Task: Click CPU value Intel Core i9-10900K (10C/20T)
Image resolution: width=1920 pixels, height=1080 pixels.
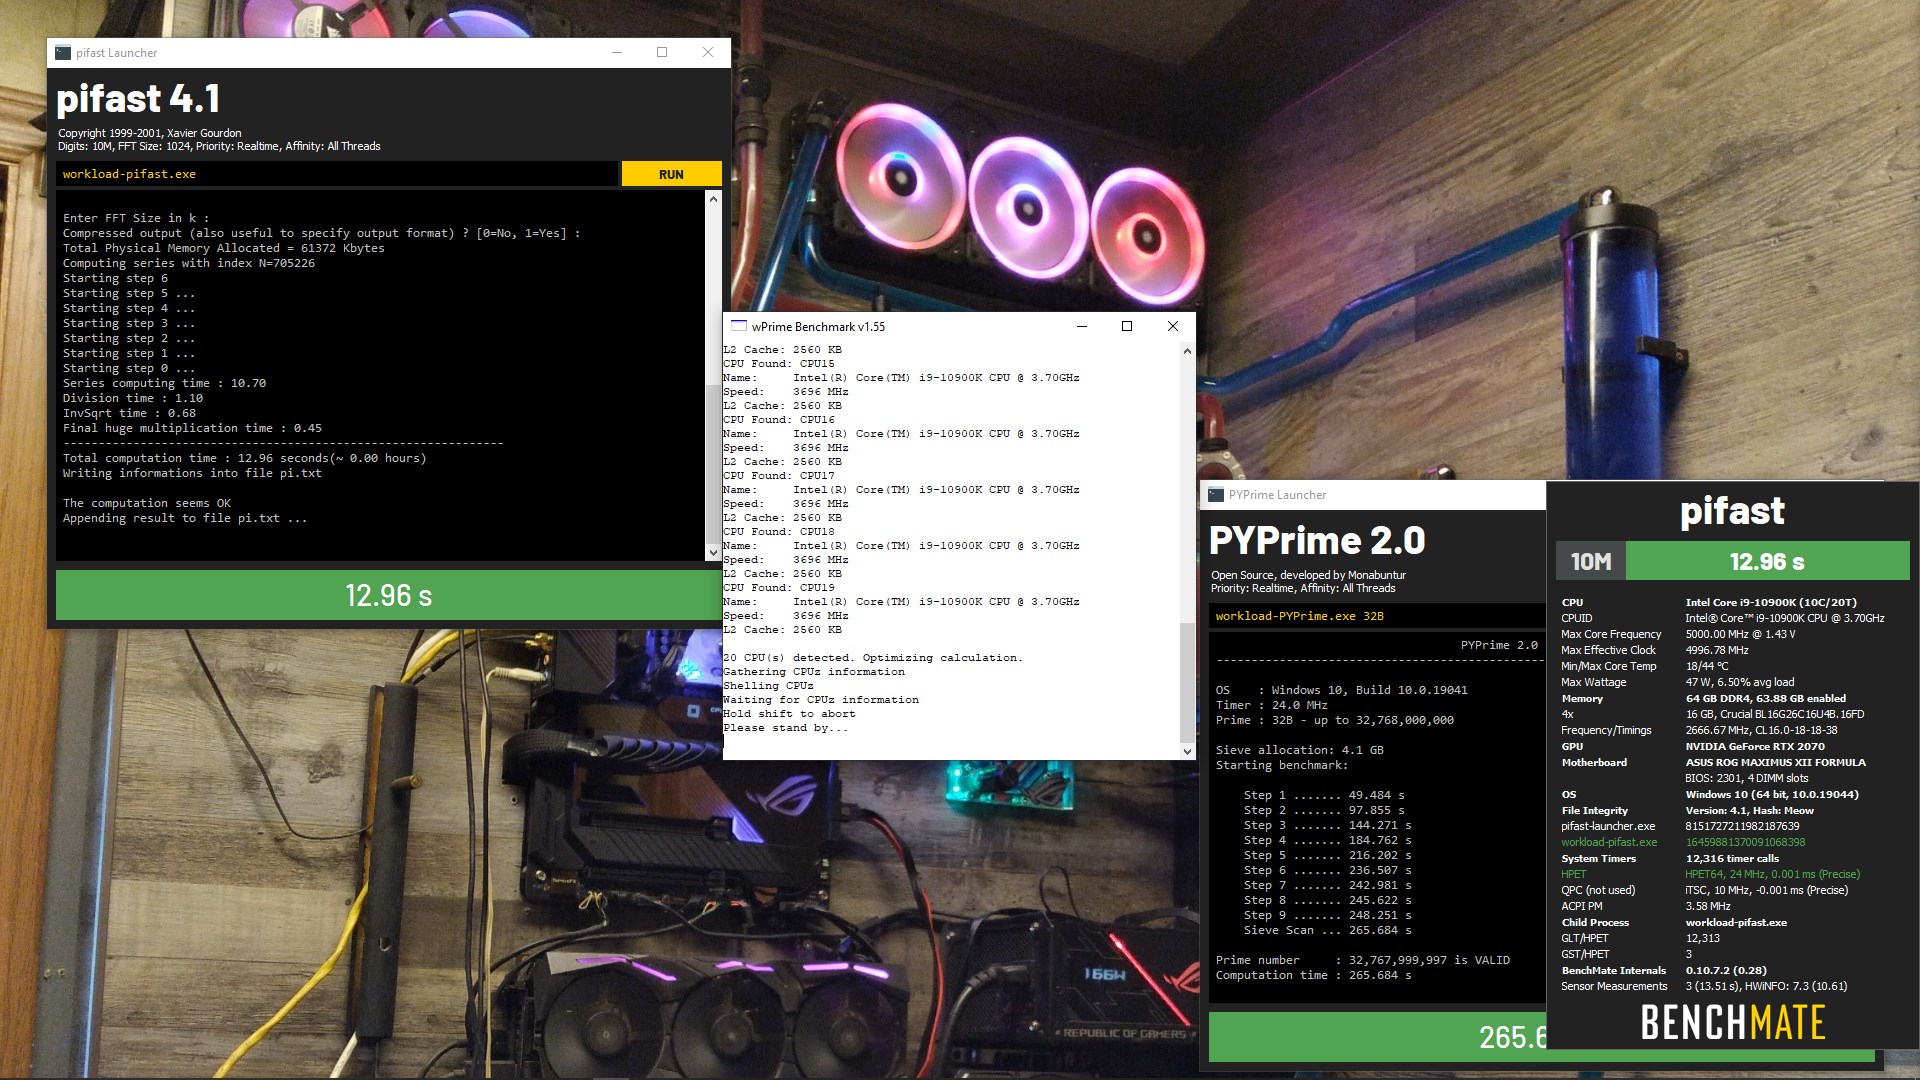Action: point(1771,602)
